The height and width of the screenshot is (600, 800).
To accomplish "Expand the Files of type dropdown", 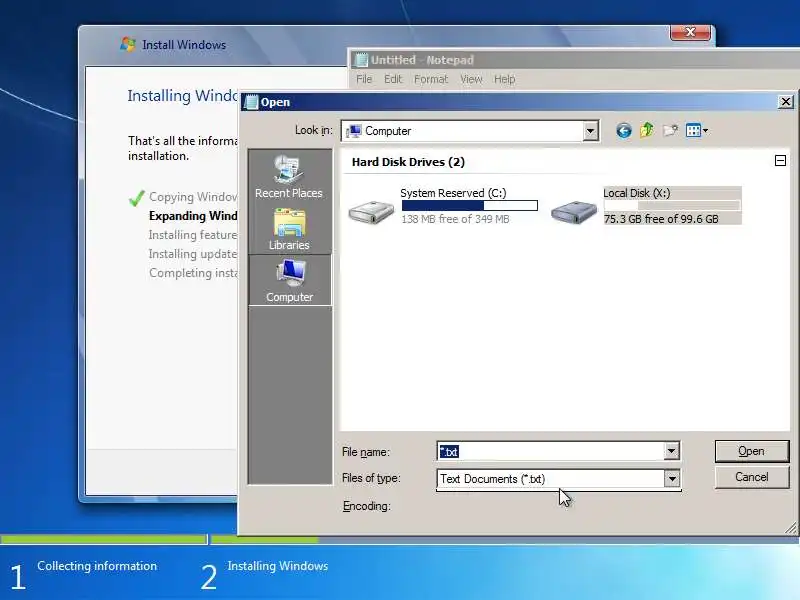I will (x=672, y=479).
